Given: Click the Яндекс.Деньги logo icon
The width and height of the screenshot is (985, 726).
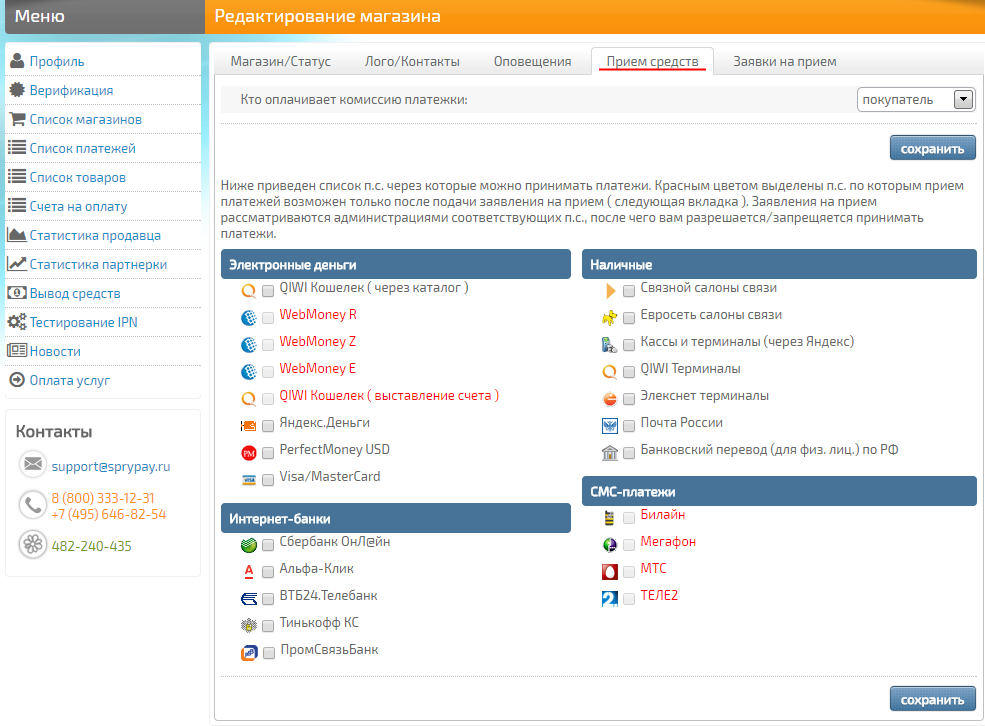Looking at the screenshot, I should pos(249,426).
